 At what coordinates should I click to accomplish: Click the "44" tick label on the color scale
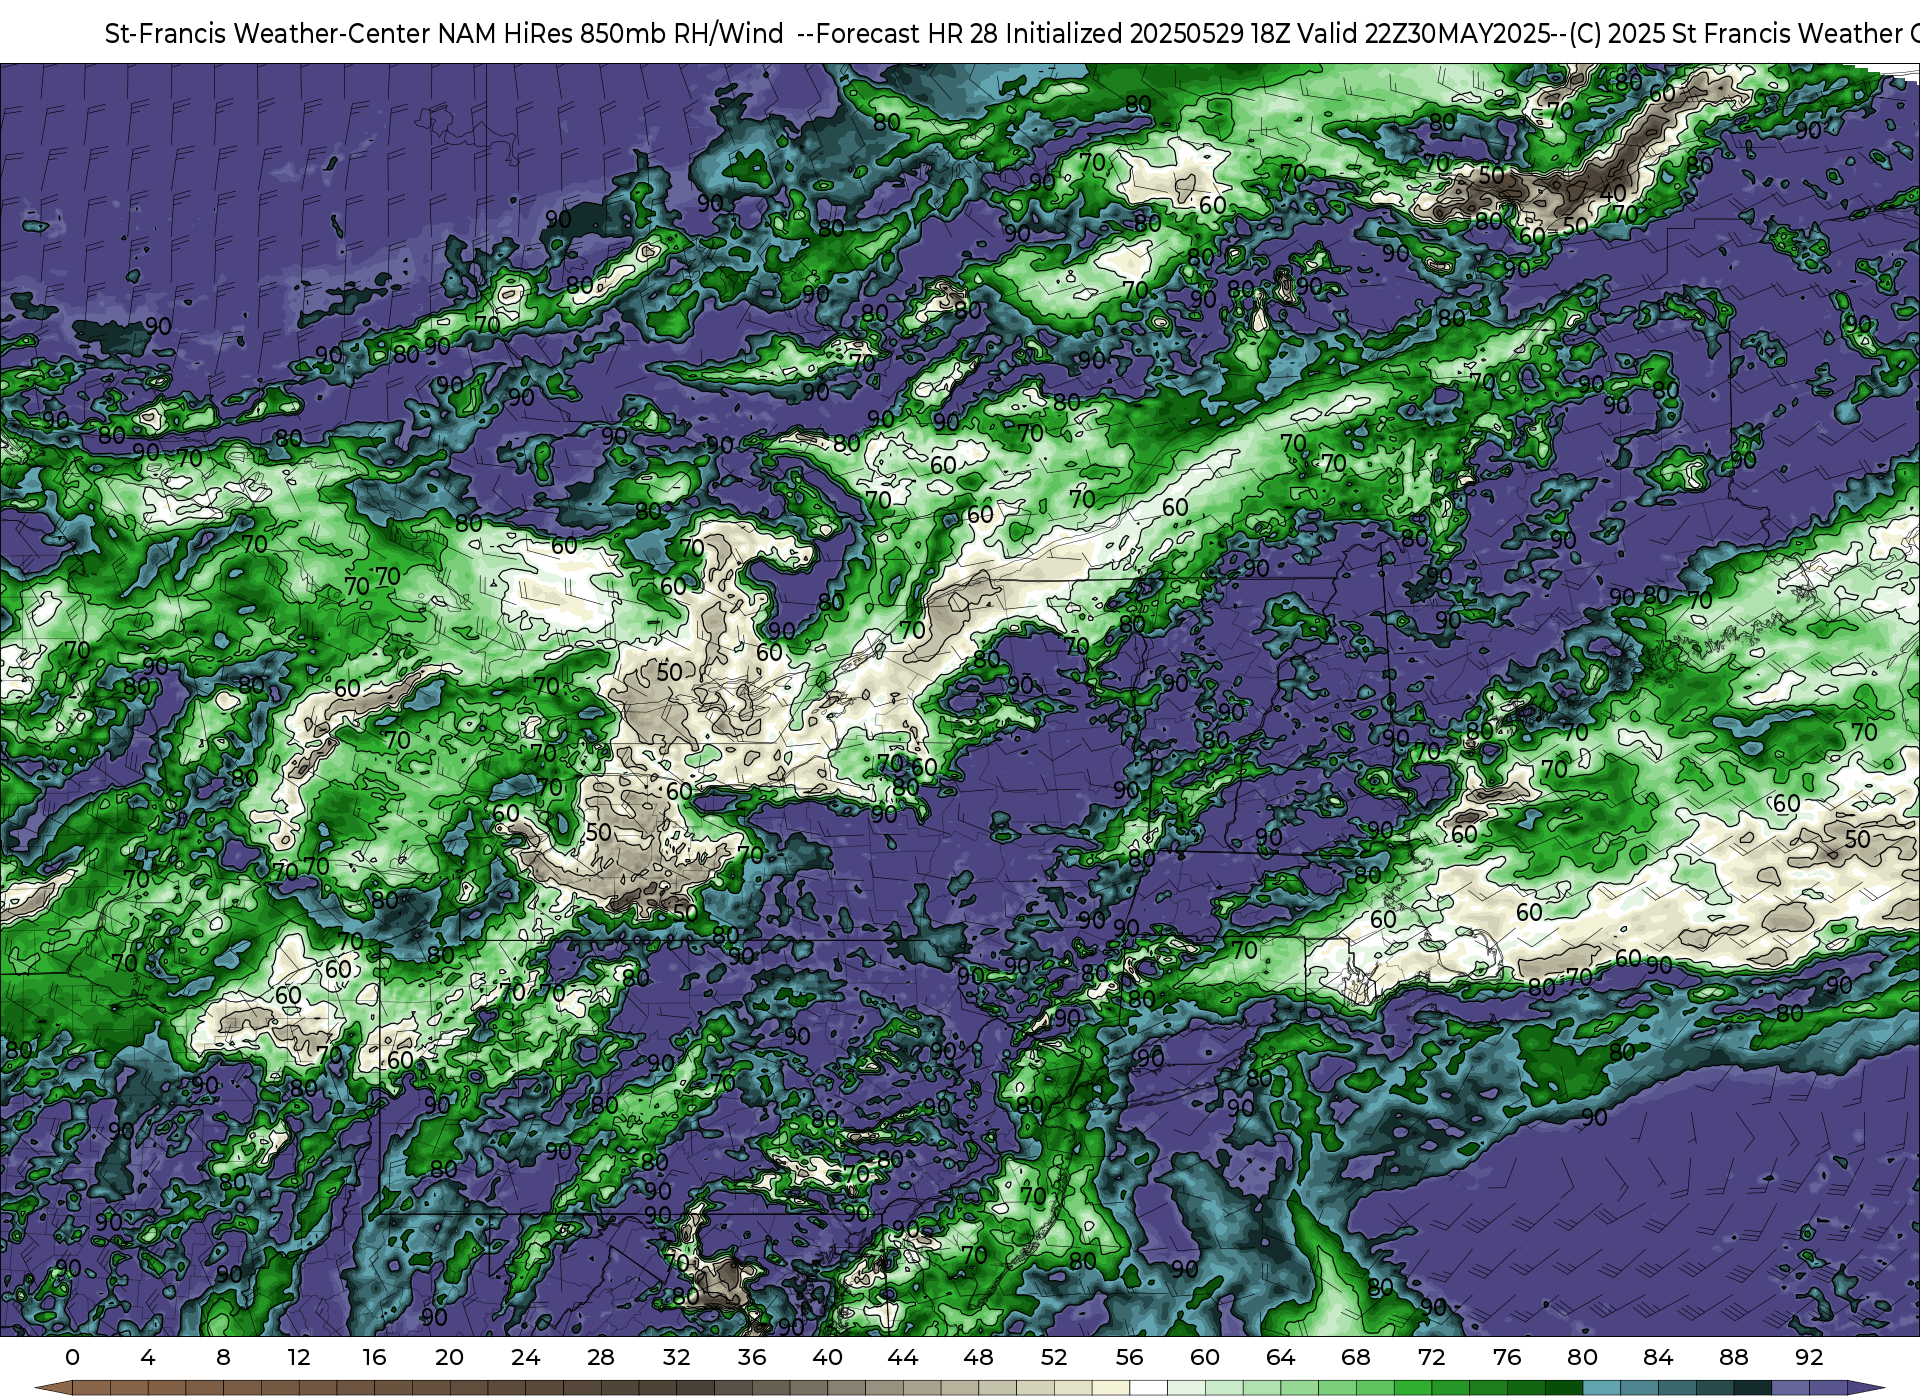pyautogui.click(x=903, y=1357)
